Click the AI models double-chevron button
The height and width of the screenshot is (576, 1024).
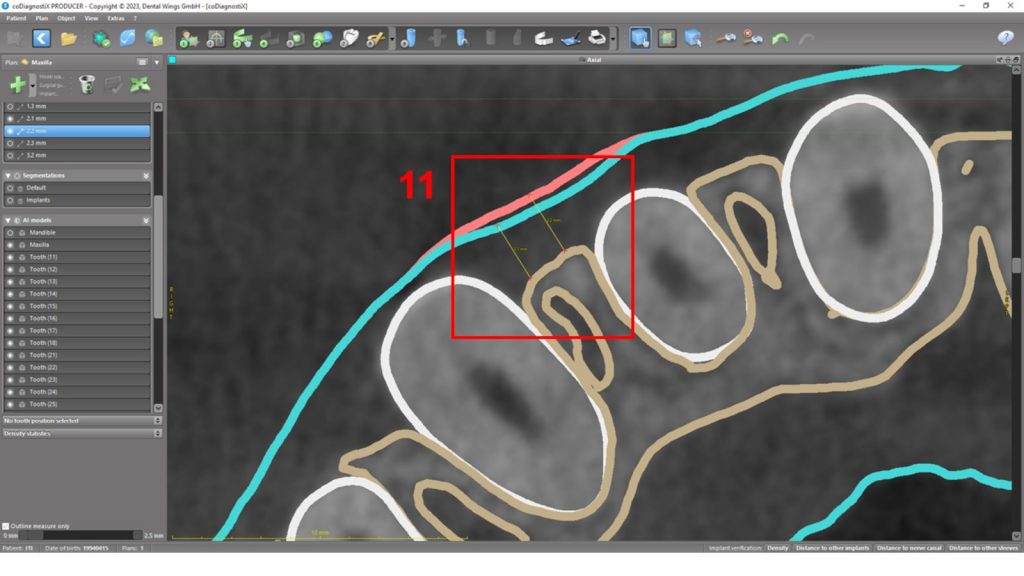pos(146,221)
